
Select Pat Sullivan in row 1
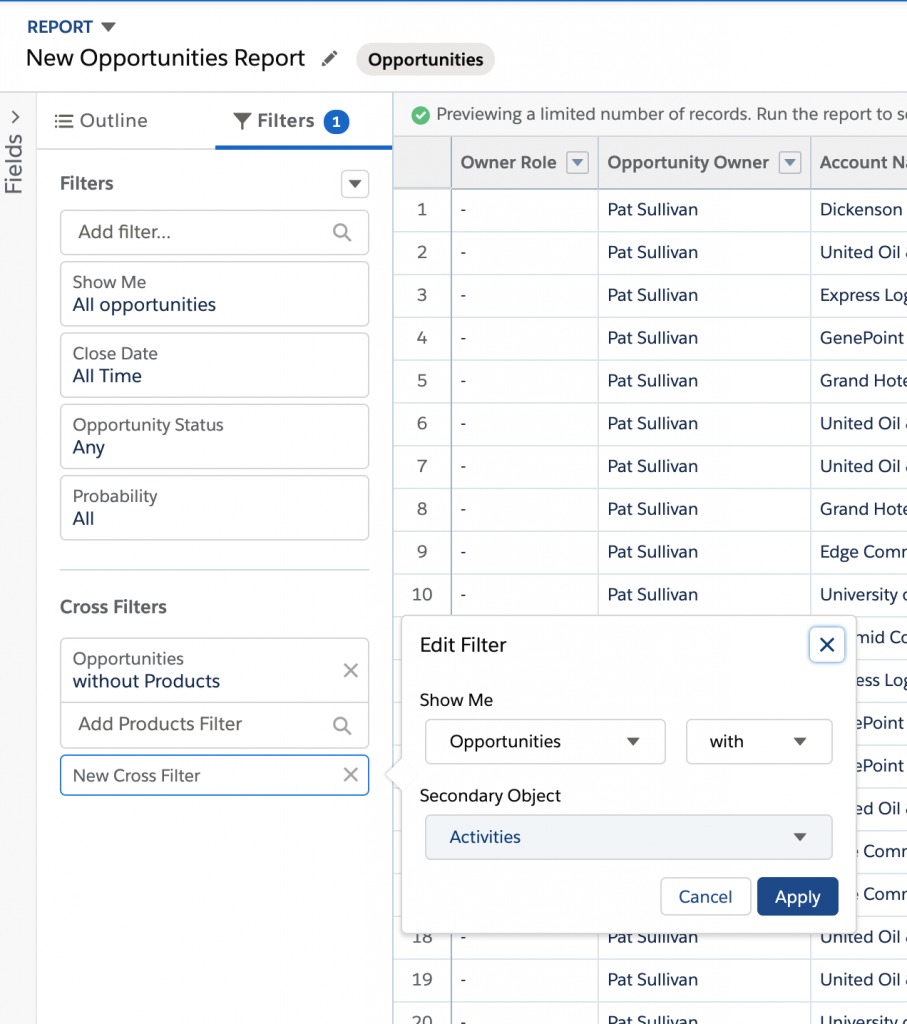[652, 210]
